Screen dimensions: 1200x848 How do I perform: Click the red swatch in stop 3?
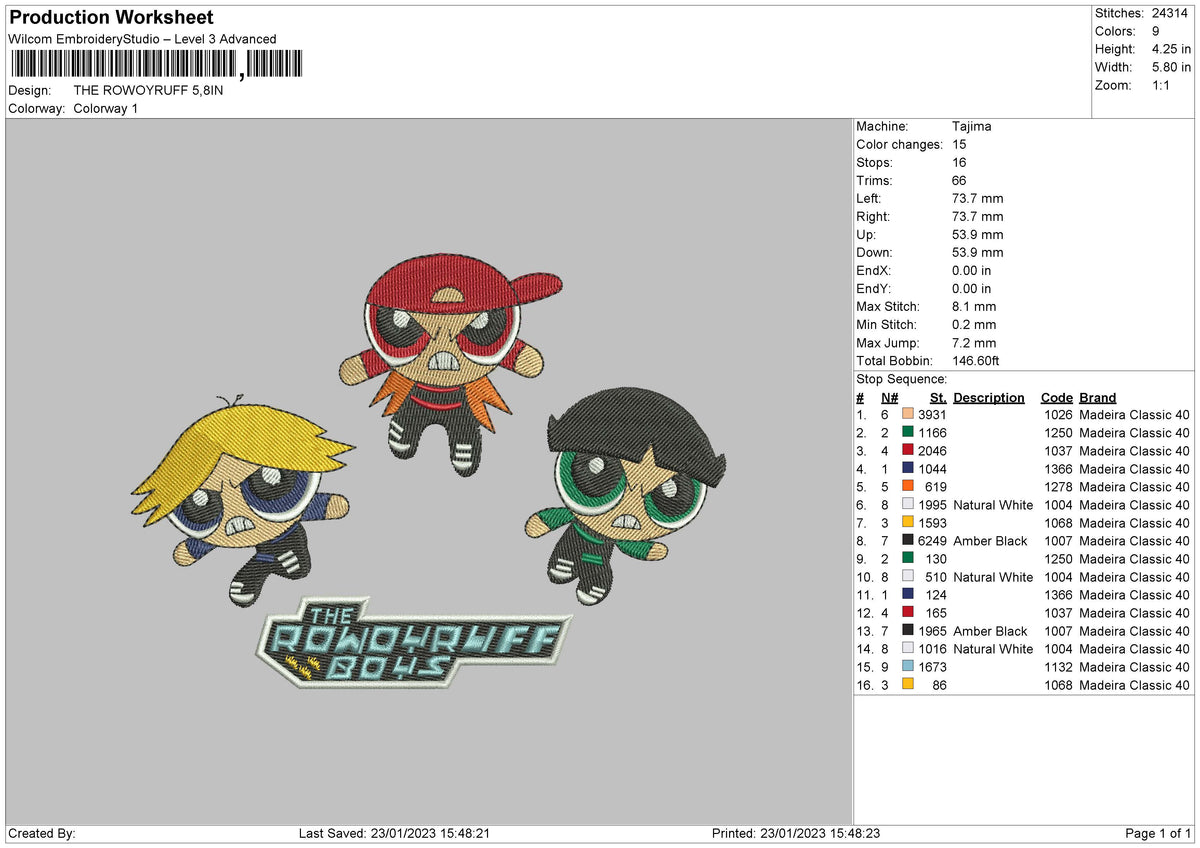(907, 450)
